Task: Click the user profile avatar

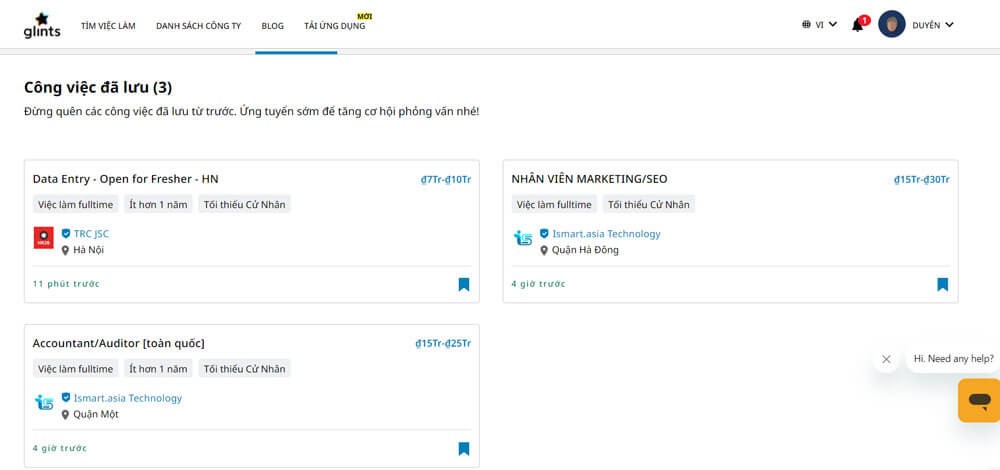Action: pyautogui.click(x=891, y=25)
